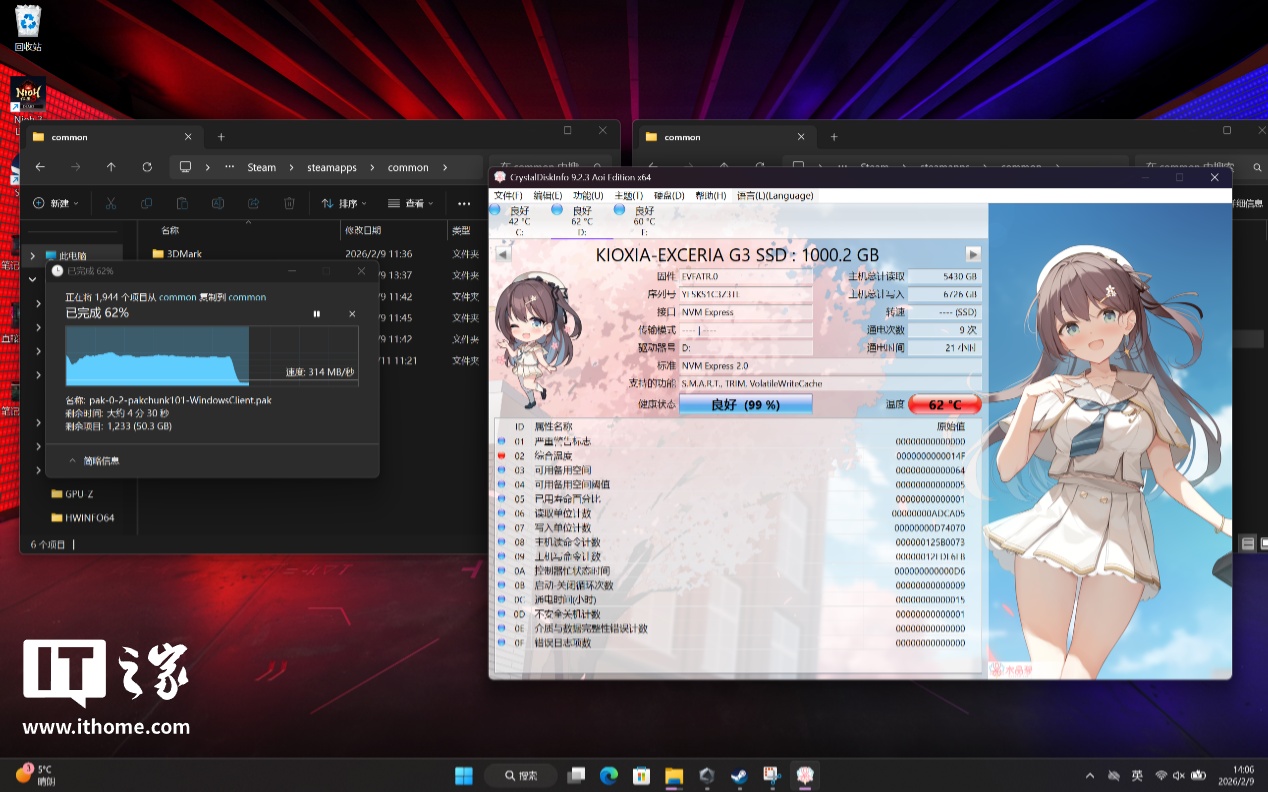Open Microsoft Edge from the taskbar

click(608, 775)
